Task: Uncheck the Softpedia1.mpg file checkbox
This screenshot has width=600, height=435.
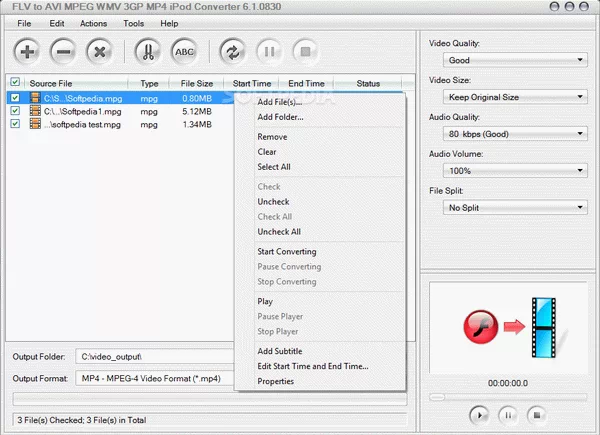Action: (15, 111)
